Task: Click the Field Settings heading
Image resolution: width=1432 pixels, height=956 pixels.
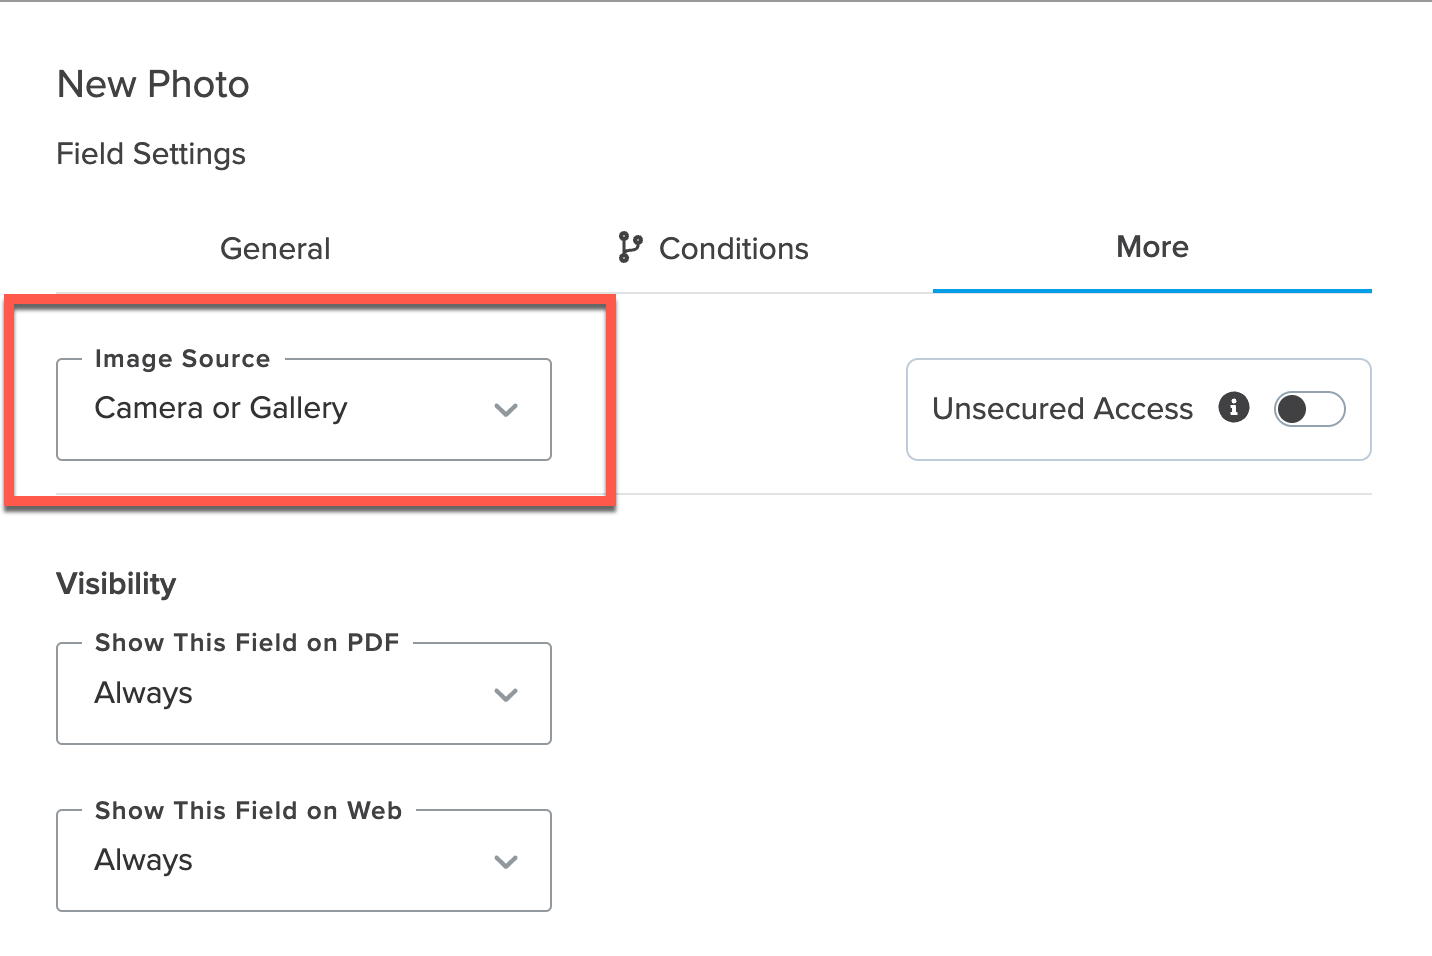Action: tap(151, 154)
